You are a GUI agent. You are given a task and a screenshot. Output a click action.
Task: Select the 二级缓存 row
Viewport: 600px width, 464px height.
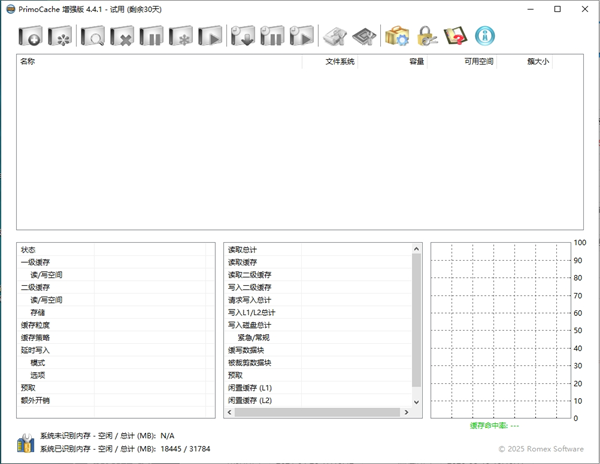click(x=116, y=287)
